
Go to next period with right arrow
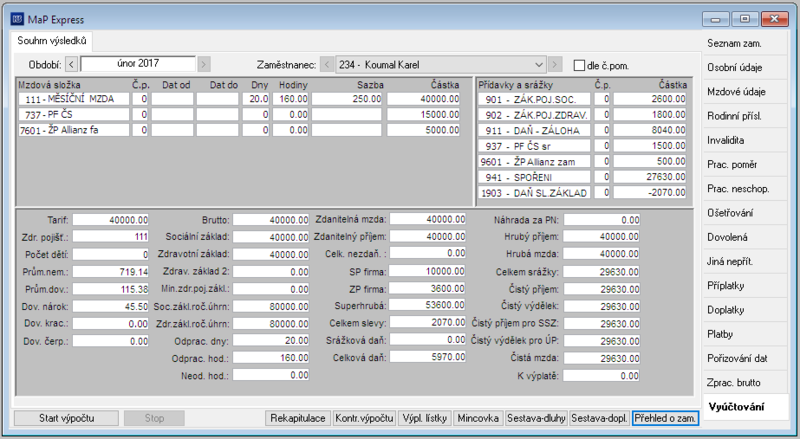[x=204, y=64]
